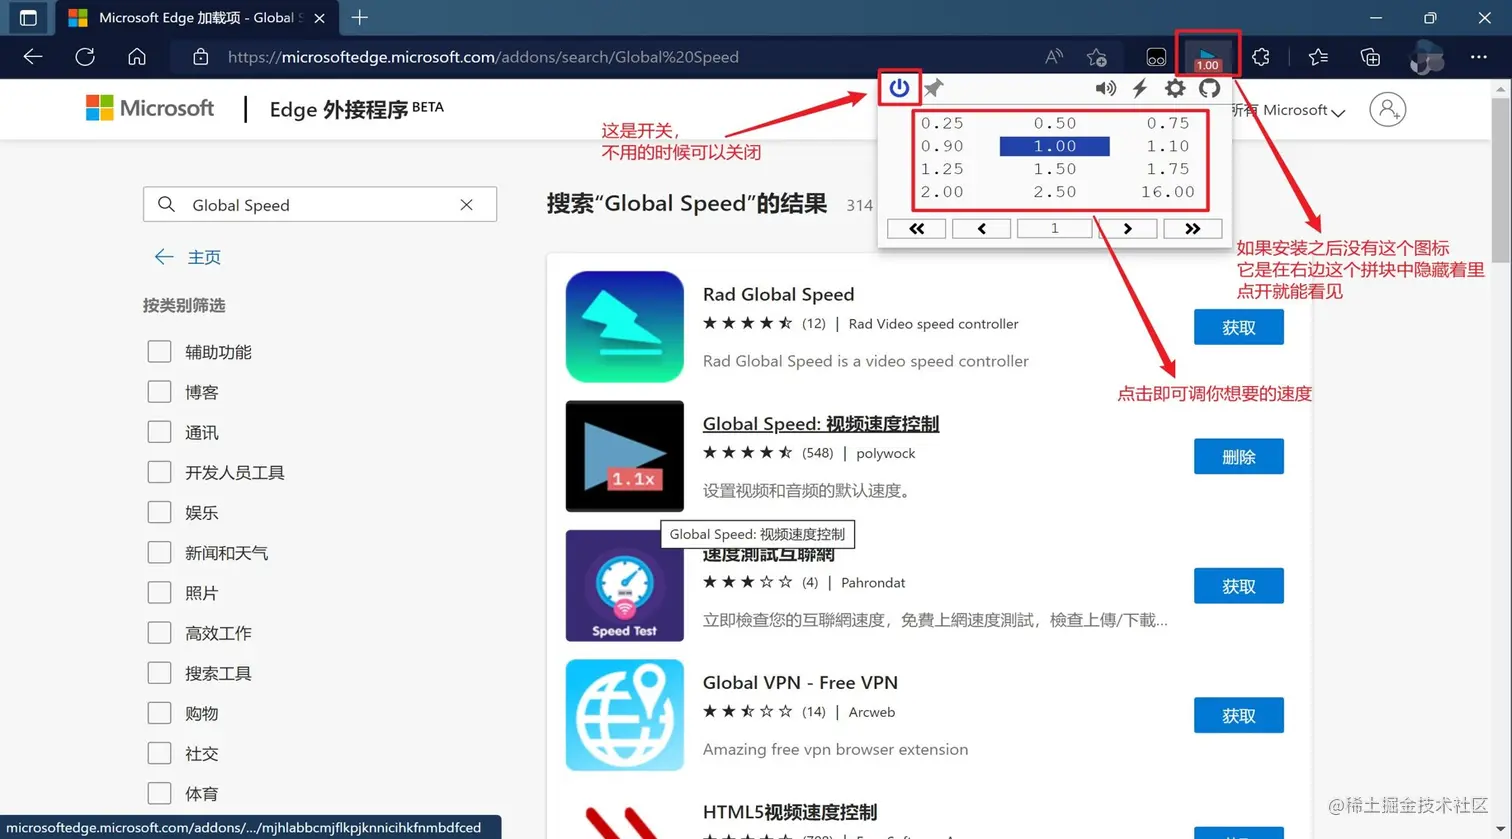
Task: Open the Collections icon in Edge toolbar
Action: click(x=1370, y=57)
